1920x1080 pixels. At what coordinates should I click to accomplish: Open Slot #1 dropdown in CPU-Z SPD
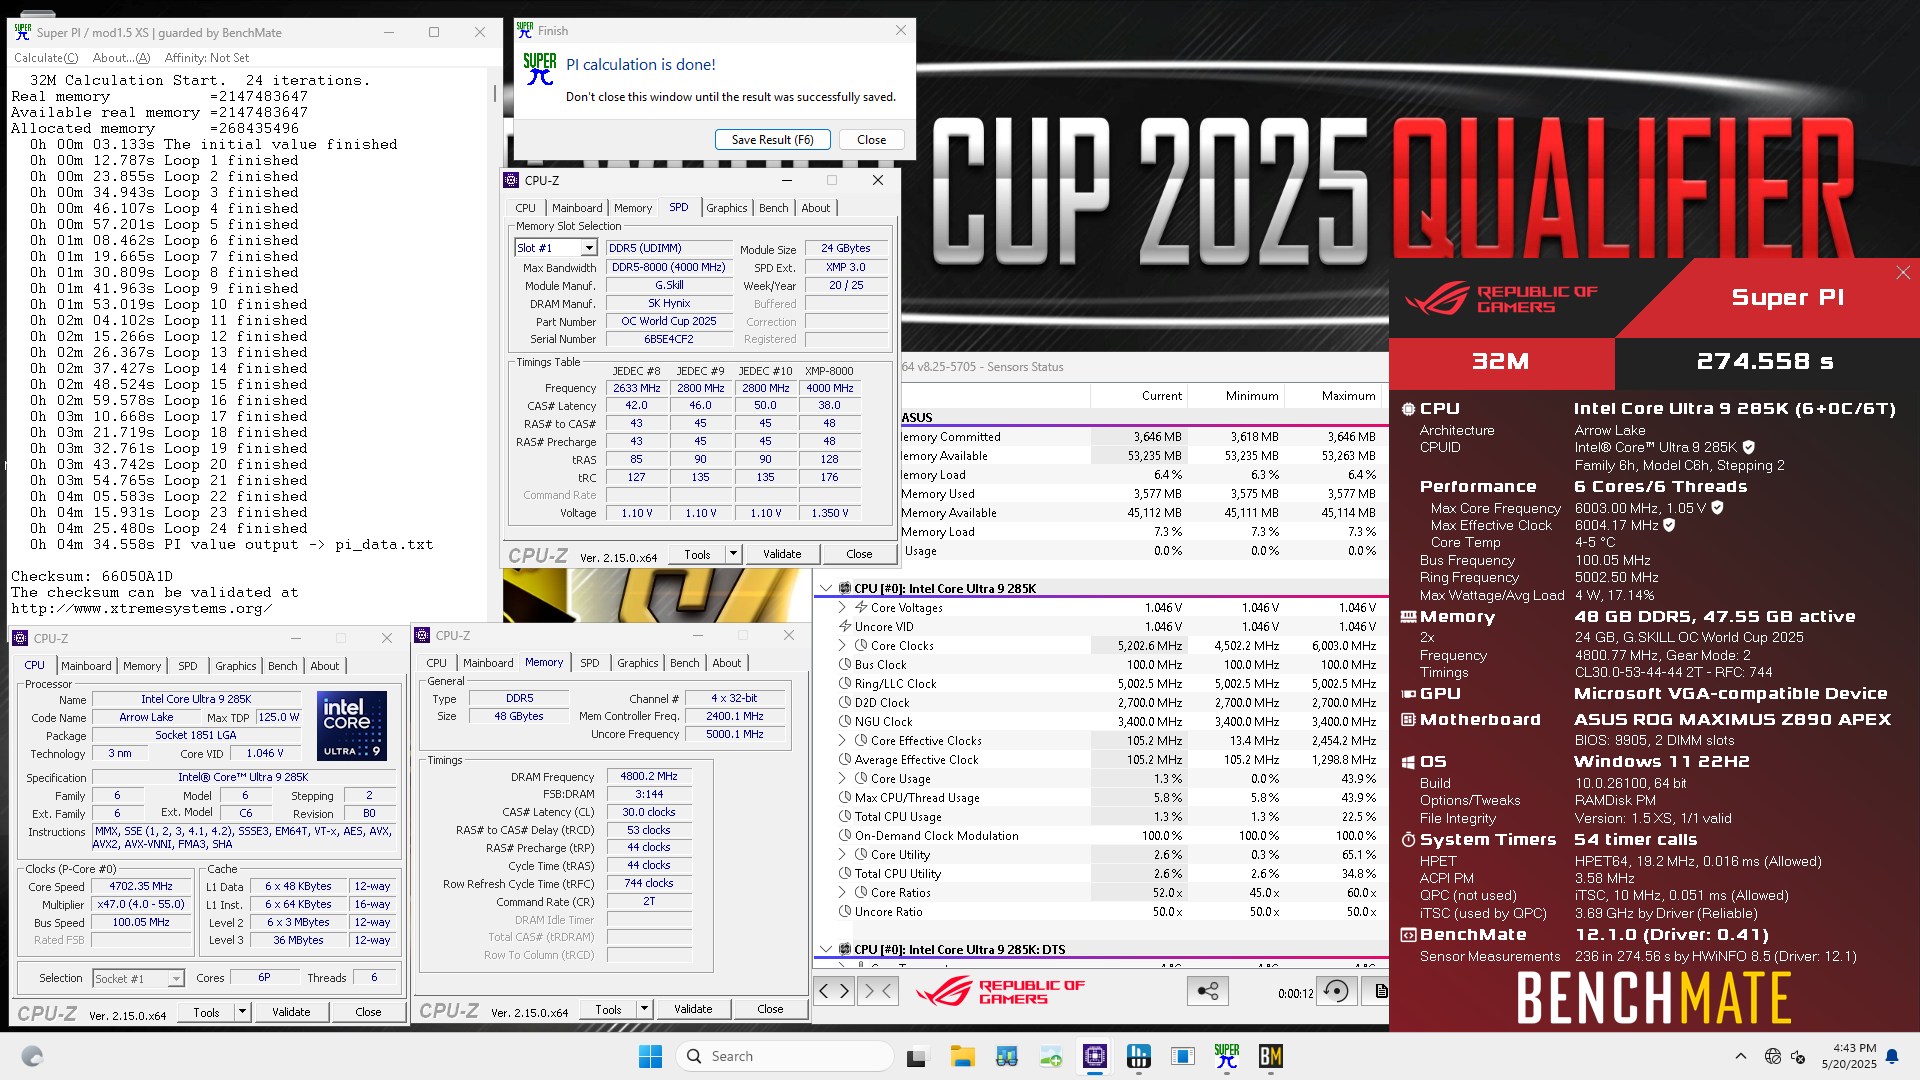(x=589, y=248)
